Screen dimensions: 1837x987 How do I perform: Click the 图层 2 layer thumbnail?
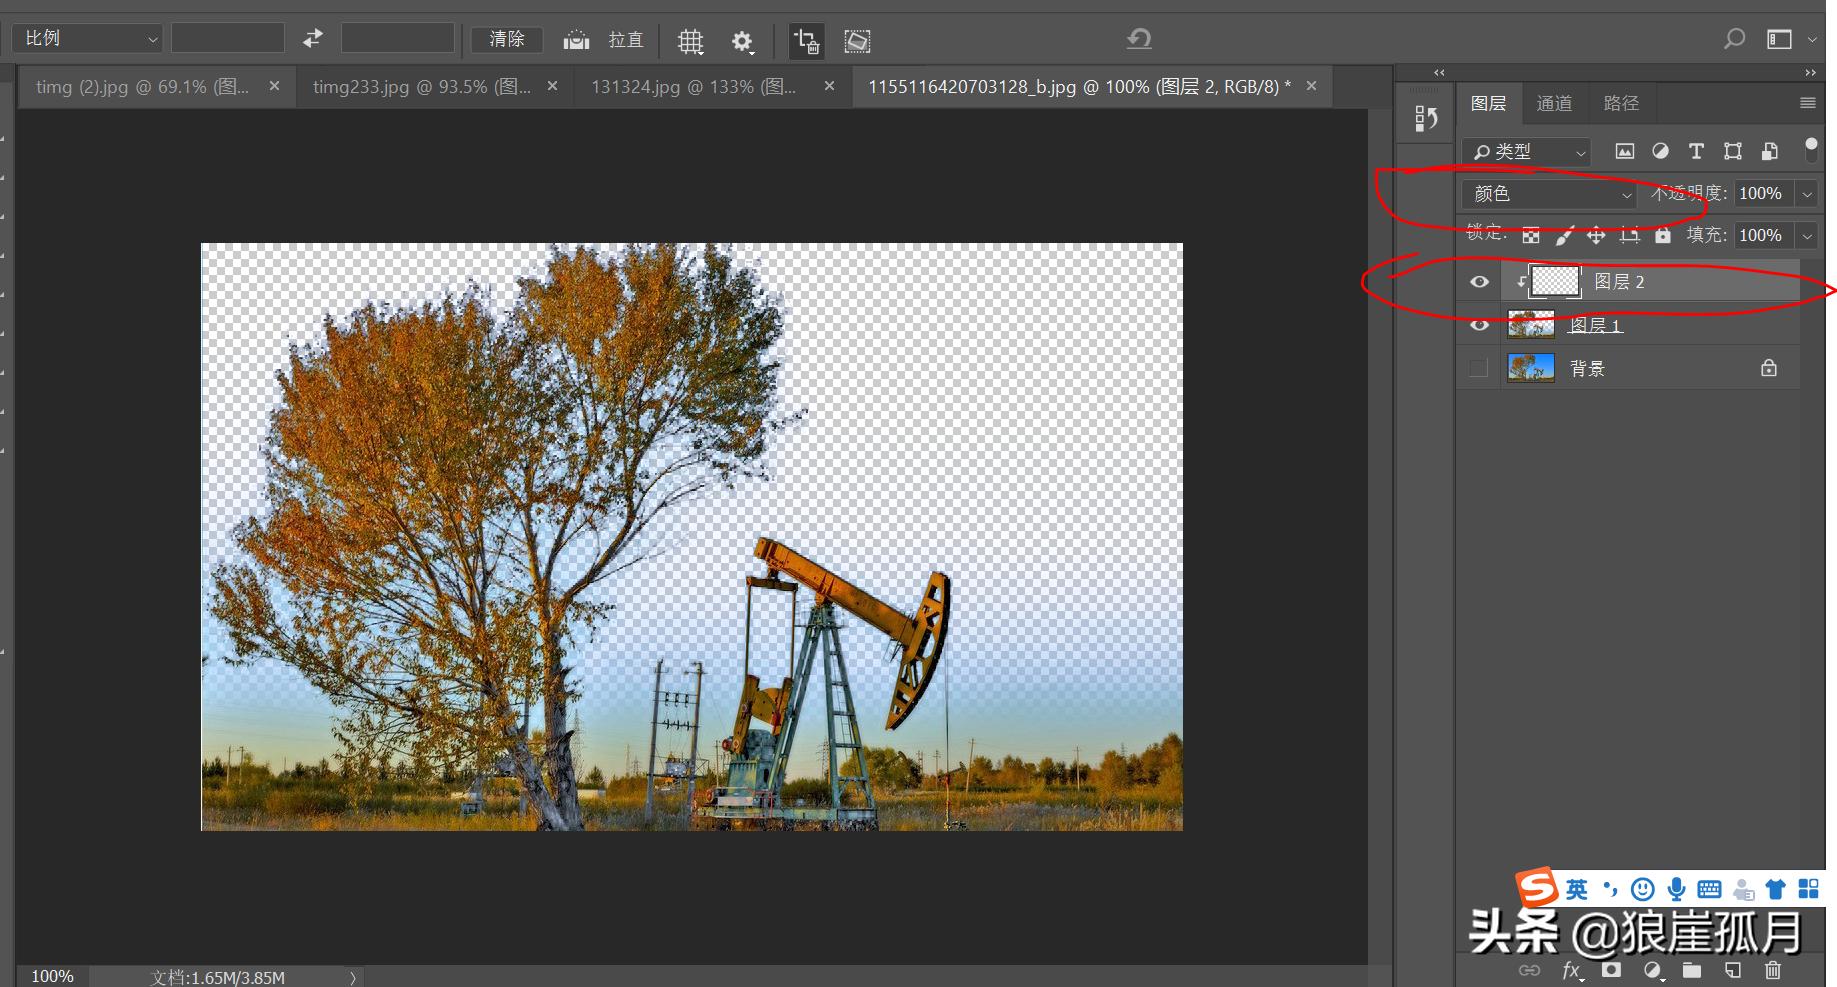pyautogui.click(x=1555, y=281)
